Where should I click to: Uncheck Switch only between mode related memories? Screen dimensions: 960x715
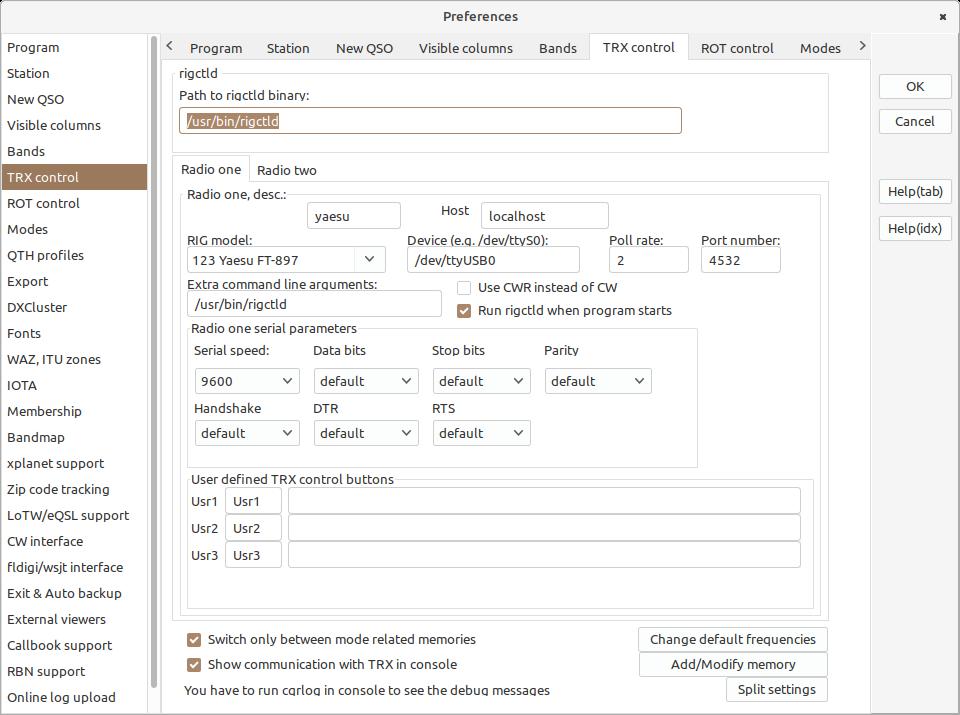tap(194, 640)
